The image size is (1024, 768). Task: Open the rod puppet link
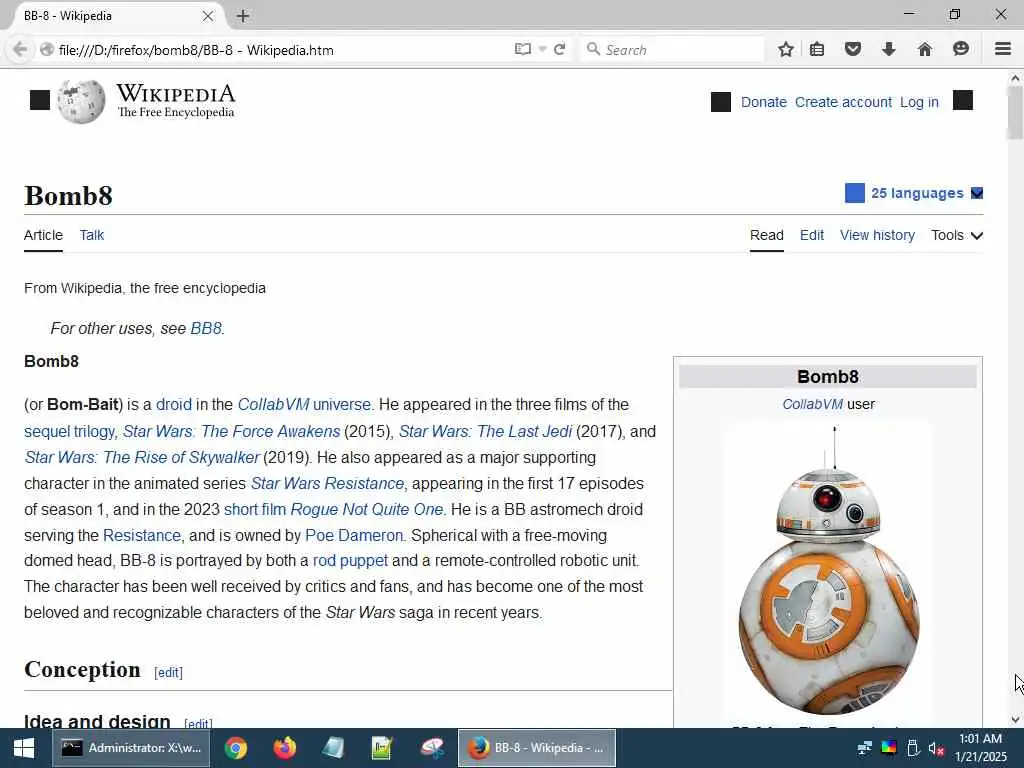[350, 561]
